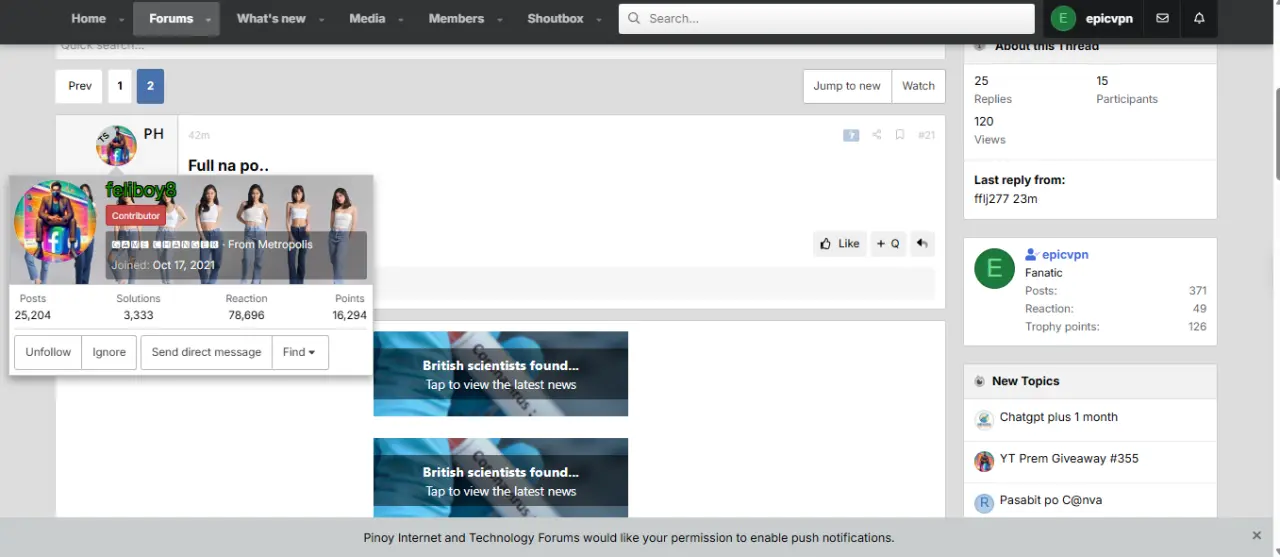Click the YT Prem Giveaway #355 avatar
The image size is (1280, 557).
point(984,461)
